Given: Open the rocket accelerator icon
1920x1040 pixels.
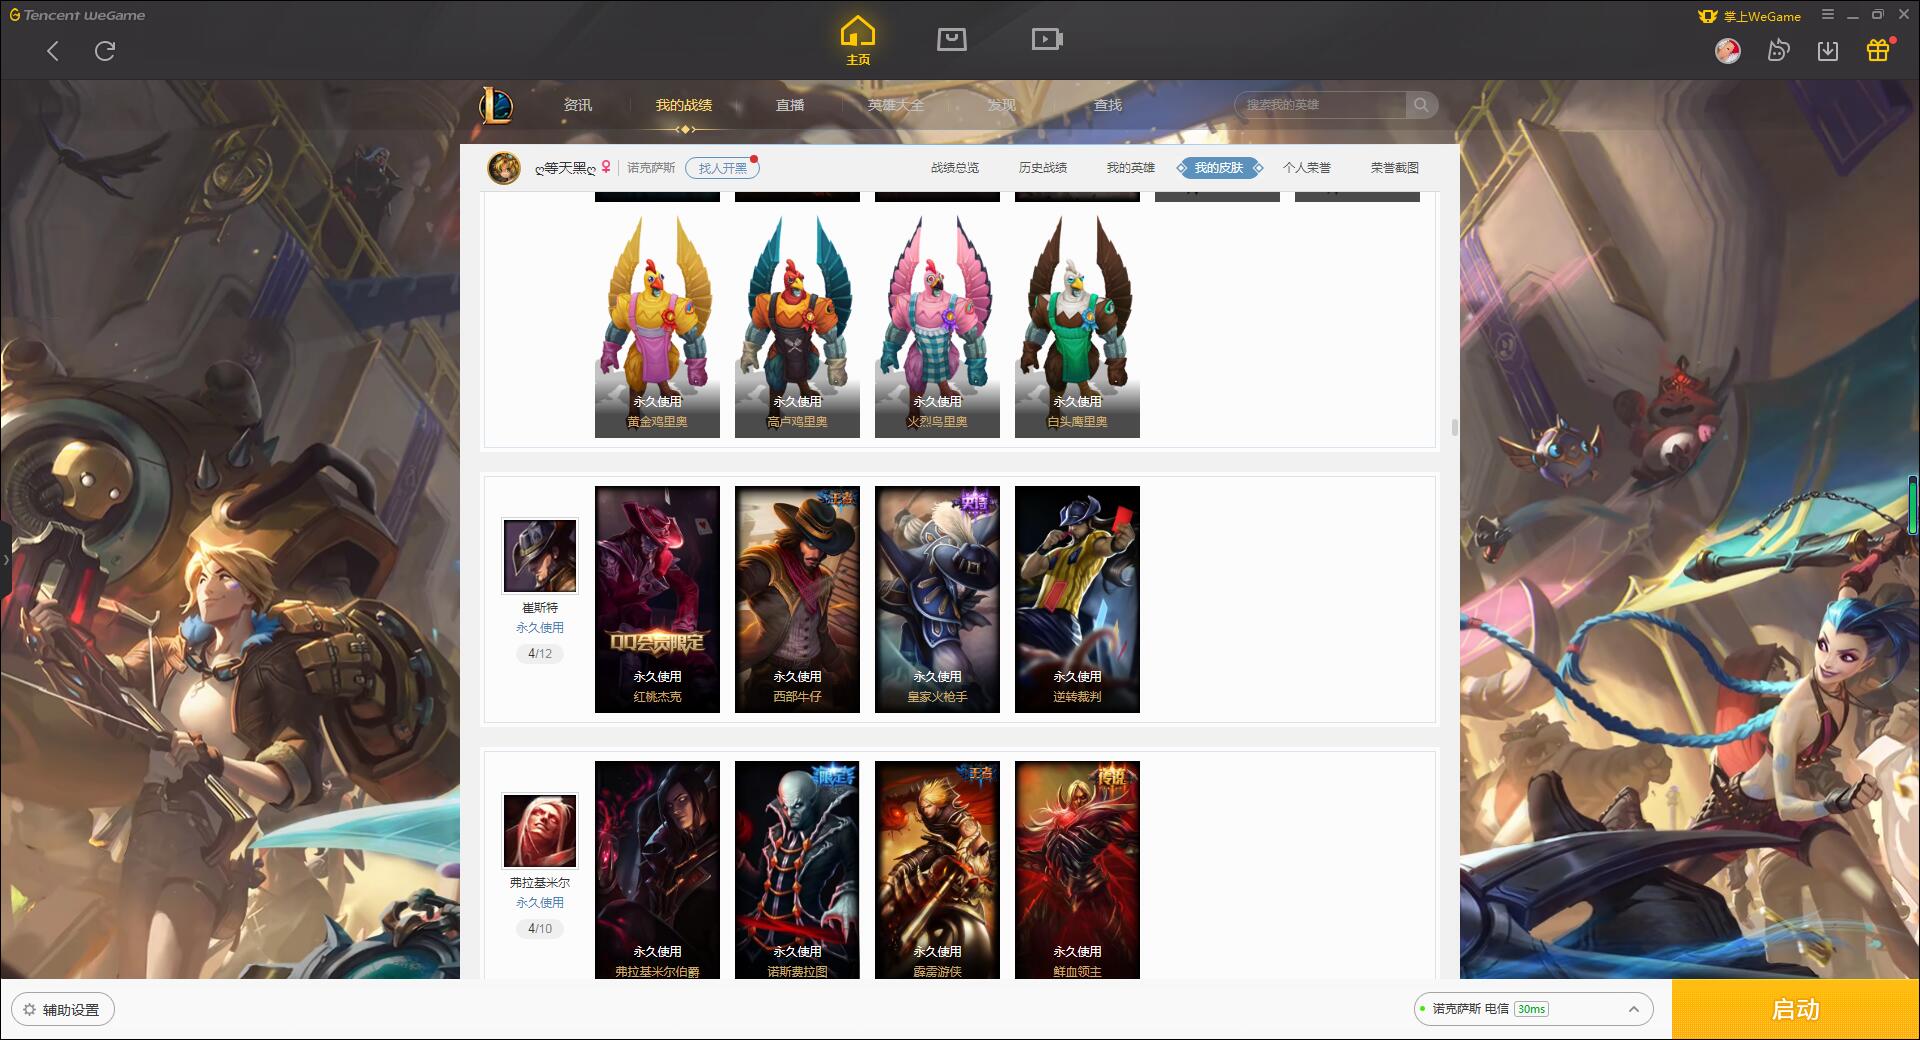Looking at the screenshot, I should click(1778, 50).
